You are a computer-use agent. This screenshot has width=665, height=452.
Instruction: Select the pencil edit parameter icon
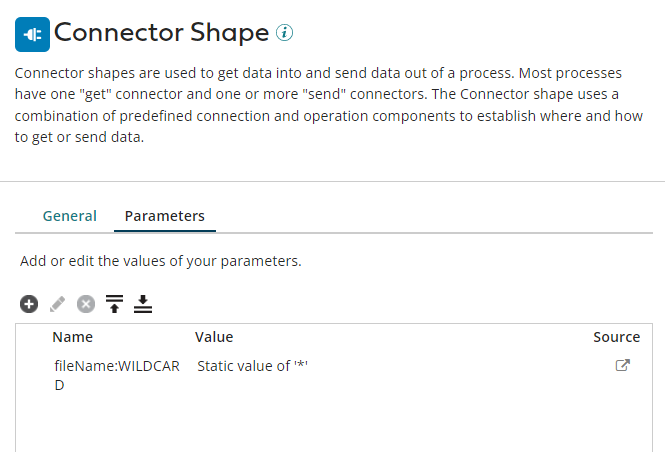pos(57,304)
